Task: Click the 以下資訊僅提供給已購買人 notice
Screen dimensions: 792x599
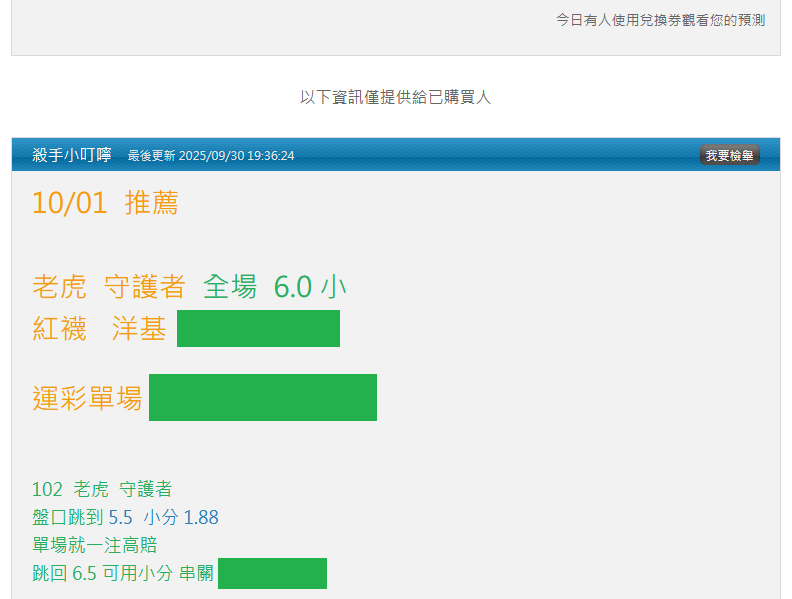Action: [395, 97]
